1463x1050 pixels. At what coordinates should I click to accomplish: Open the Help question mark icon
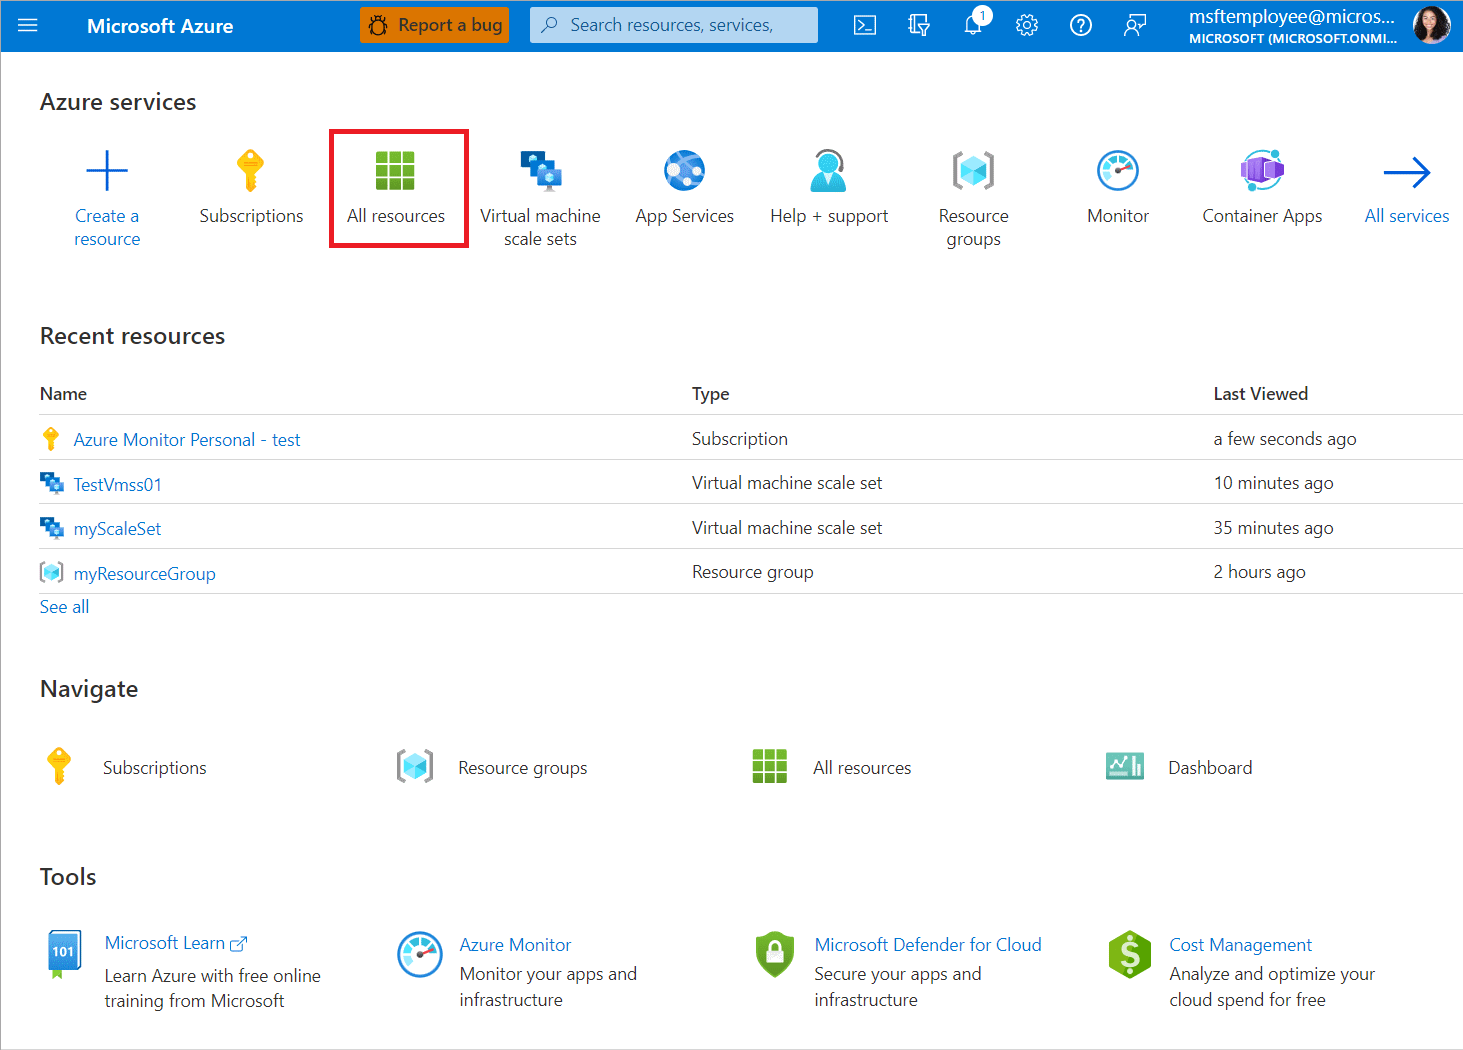[x=1081, y=25]
